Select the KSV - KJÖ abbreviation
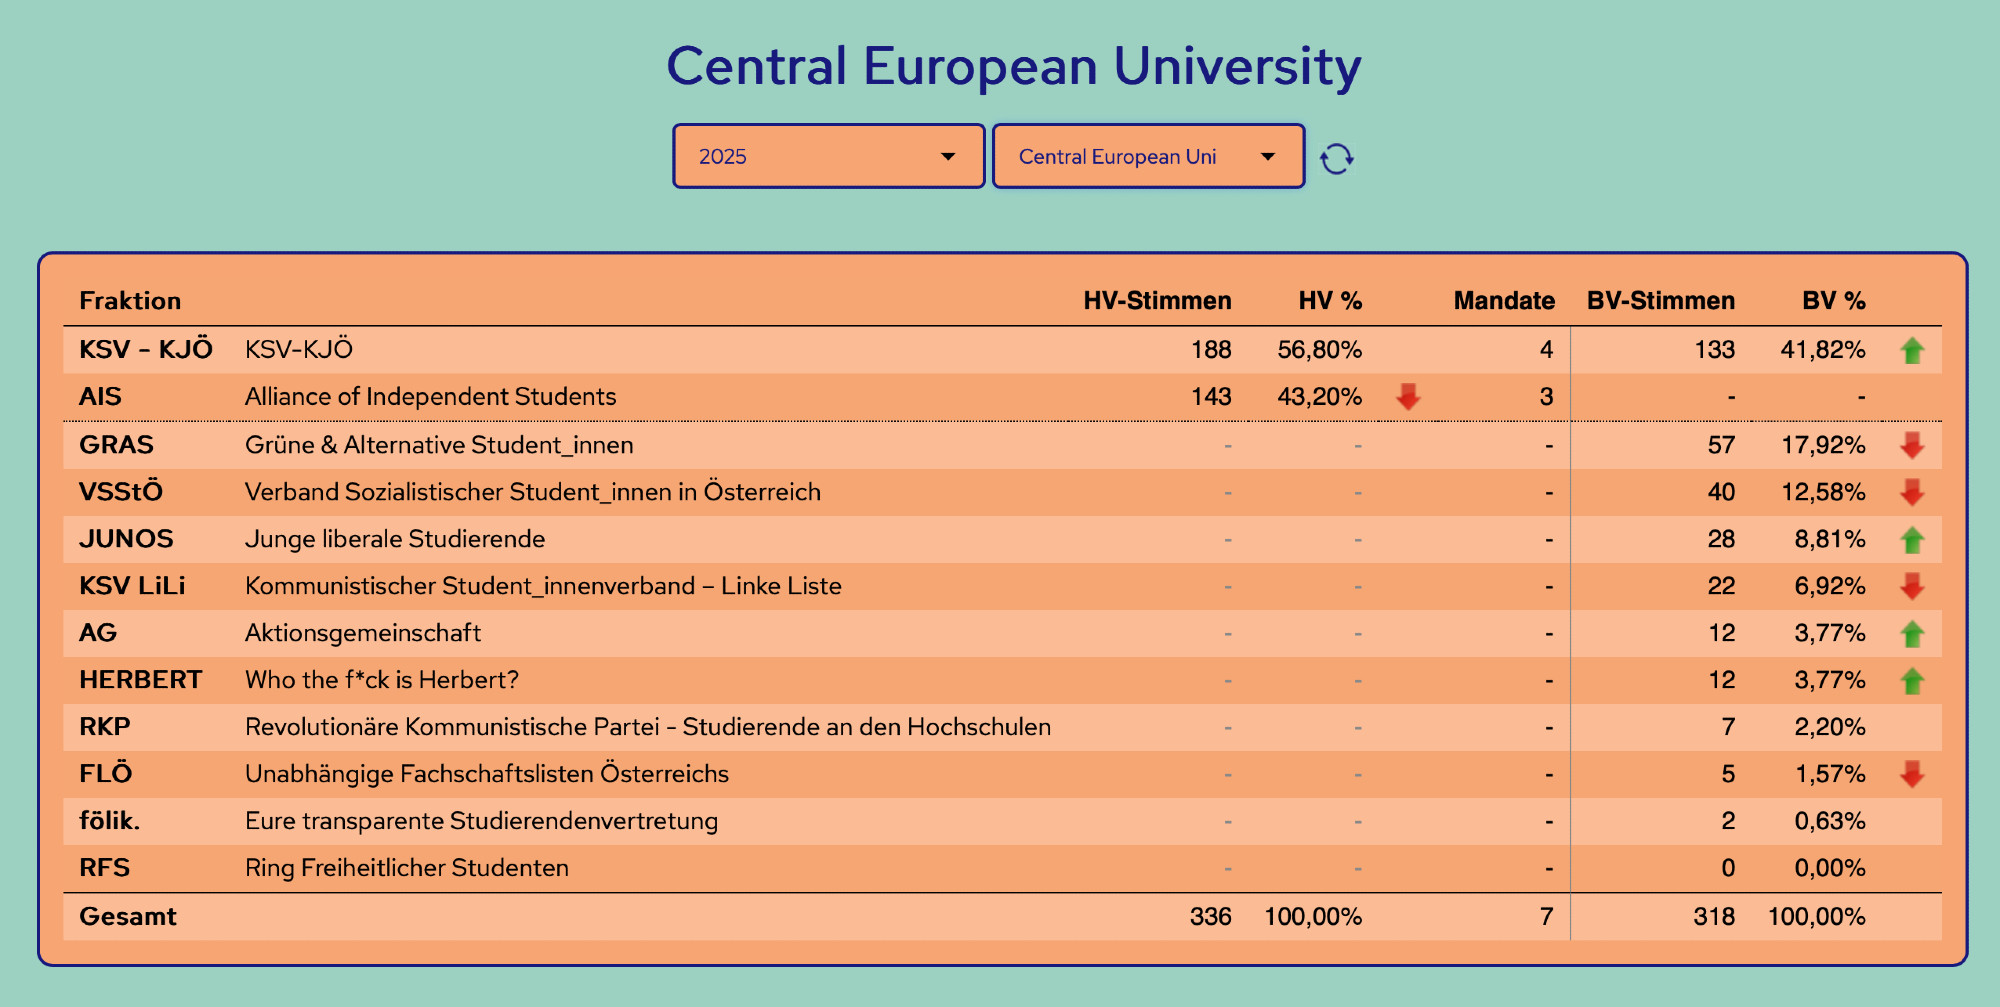Screen dimensions: 2000x1007 [x=146, y=349]
